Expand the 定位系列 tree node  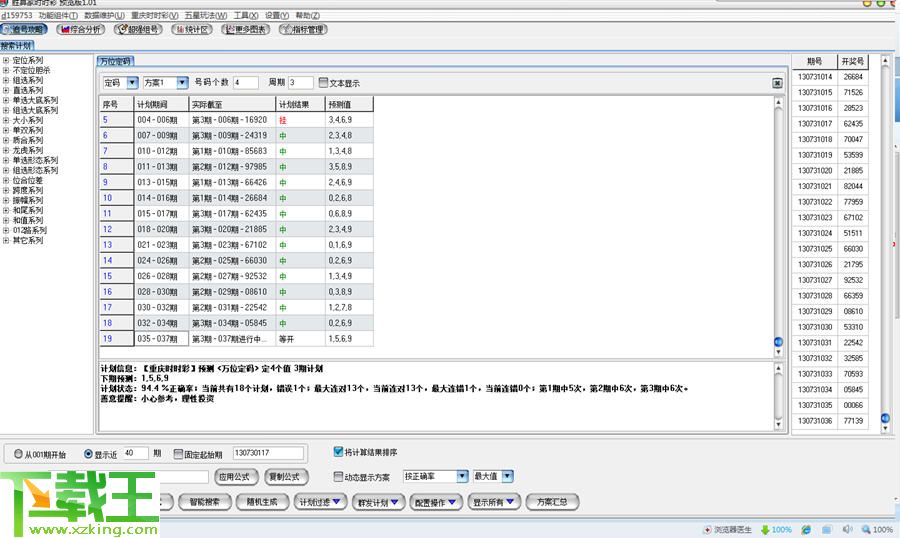6,60
